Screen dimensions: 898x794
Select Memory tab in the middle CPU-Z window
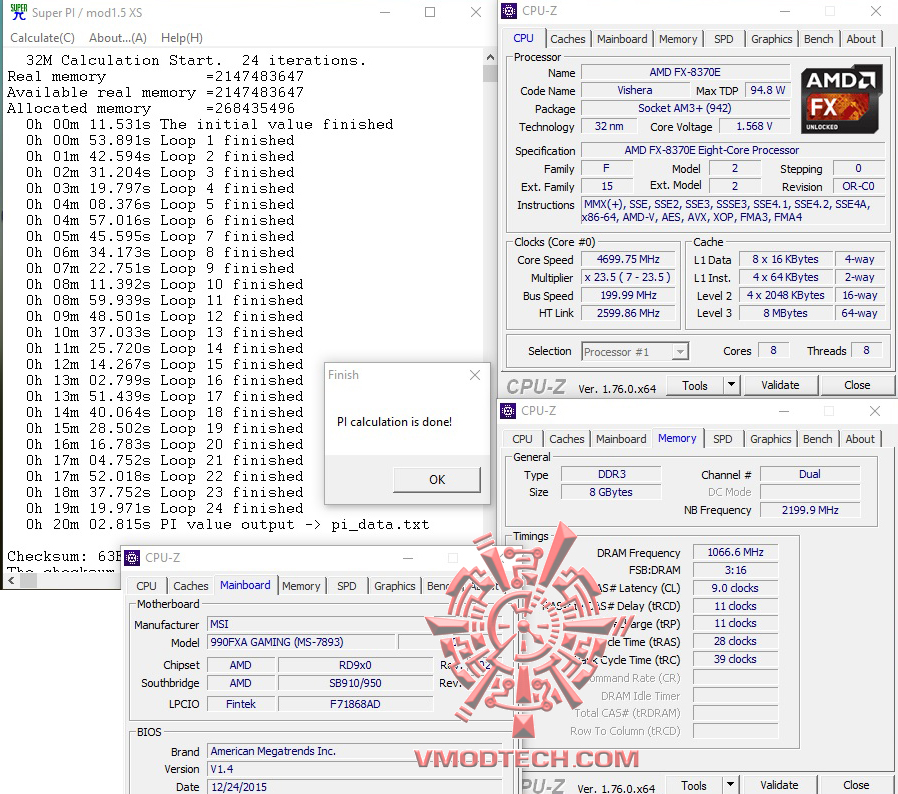pos(677,438)
